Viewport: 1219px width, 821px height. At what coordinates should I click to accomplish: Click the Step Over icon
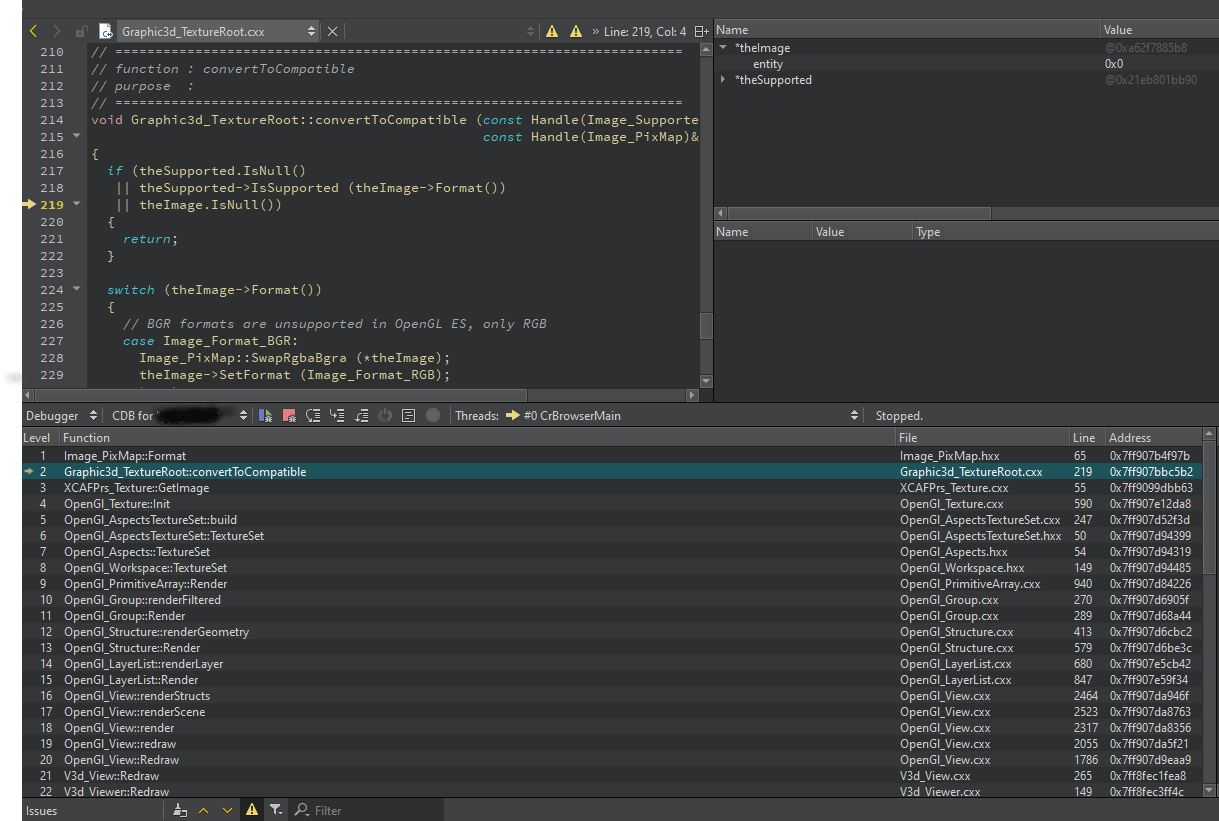[x=313, y=415]
